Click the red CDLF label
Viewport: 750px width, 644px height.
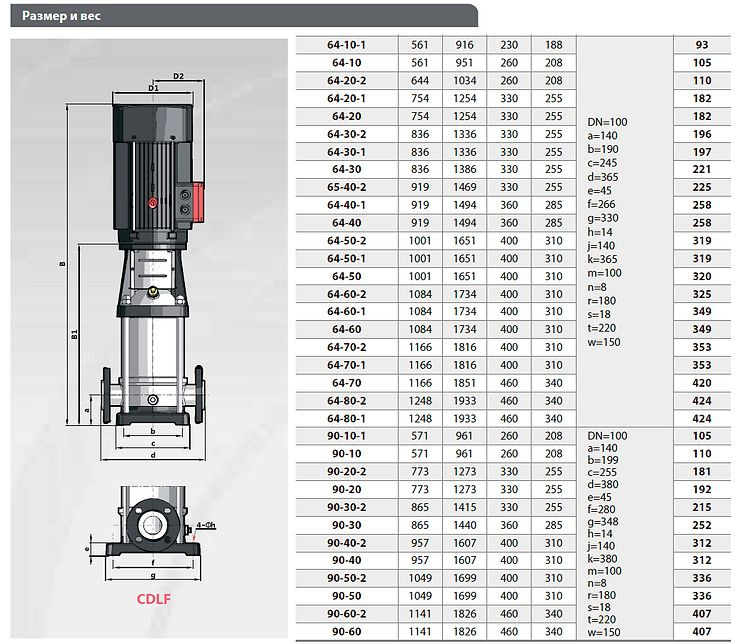(x=152, y=601)
